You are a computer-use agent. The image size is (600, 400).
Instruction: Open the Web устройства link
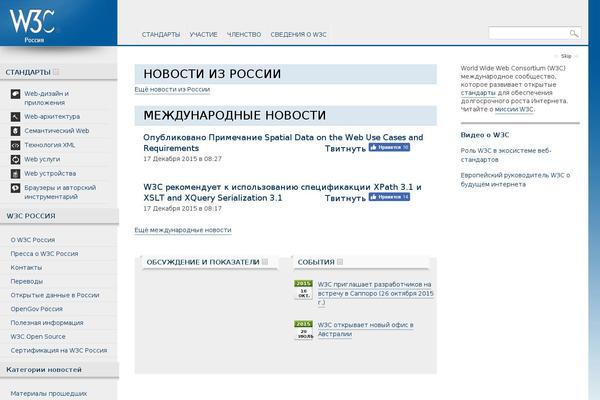(x=50, y=174)
